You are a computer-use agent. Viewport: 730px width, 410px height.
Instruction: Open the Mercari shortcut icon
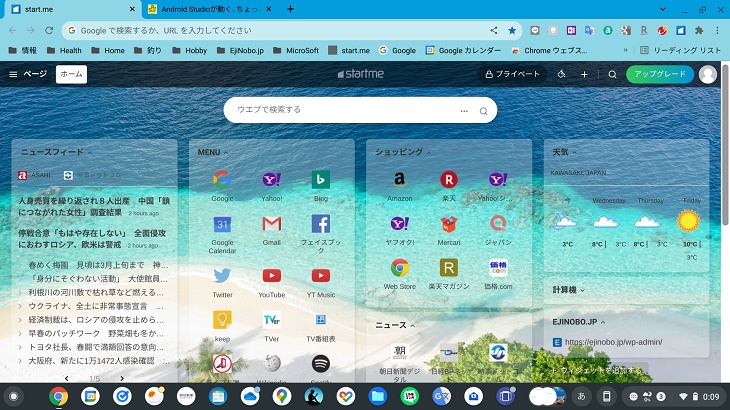tap(449, 224)
